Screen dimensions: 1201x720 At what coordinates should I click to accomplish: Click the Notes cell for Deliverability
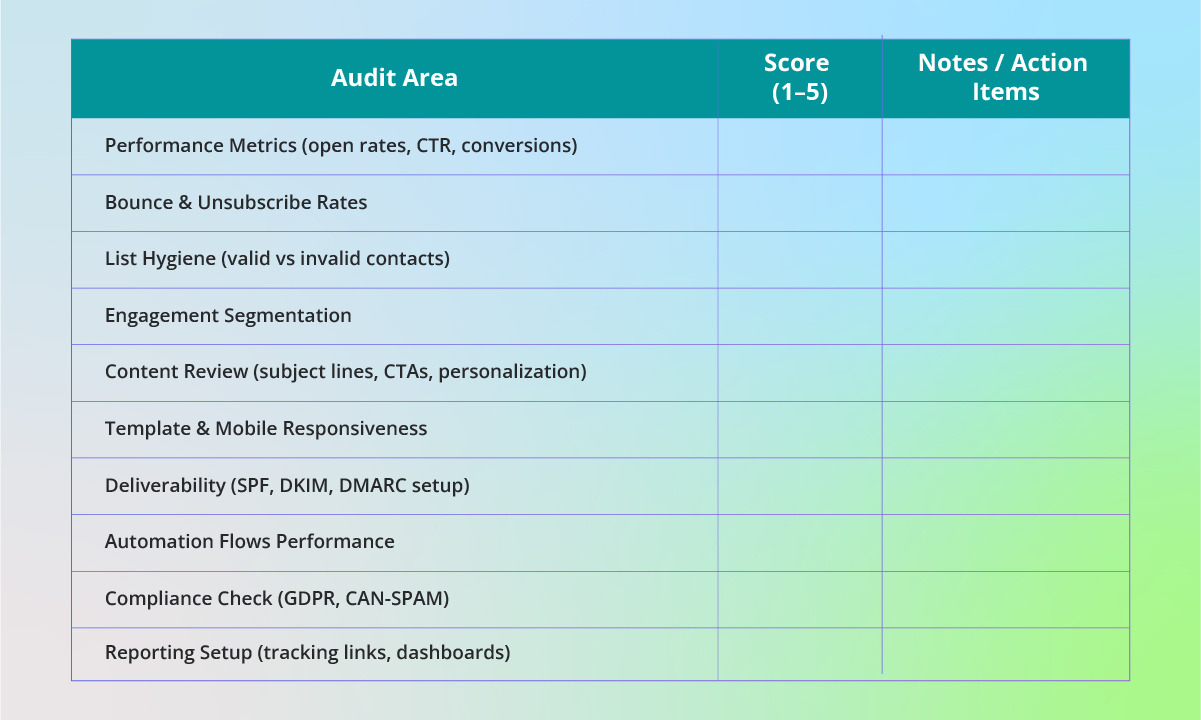[1006, 486]
